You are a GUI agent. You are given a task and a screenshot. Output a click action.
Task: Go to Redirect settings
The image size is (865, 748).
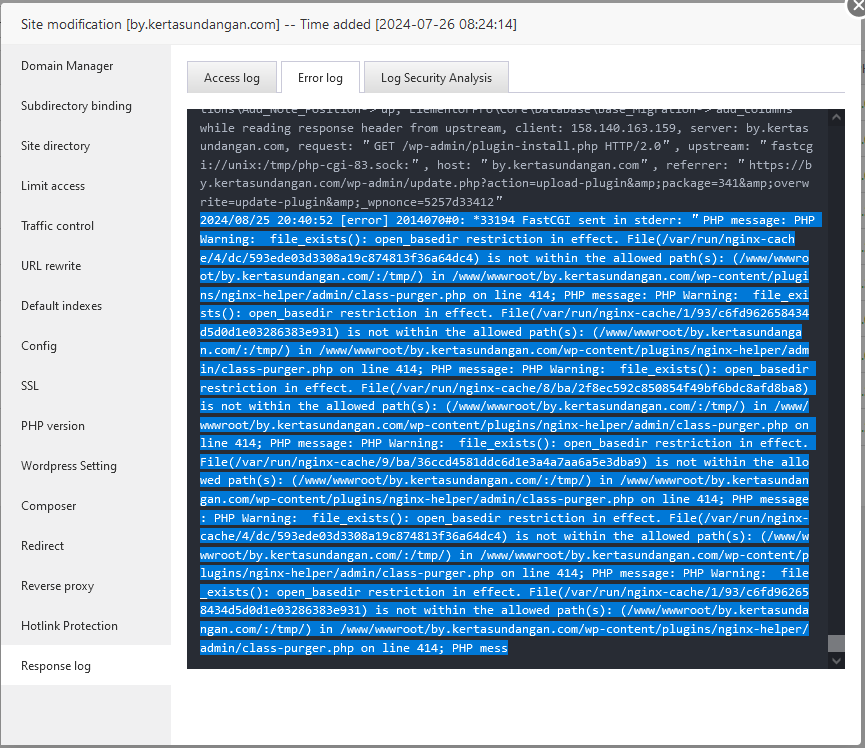(x=86, y=546)
